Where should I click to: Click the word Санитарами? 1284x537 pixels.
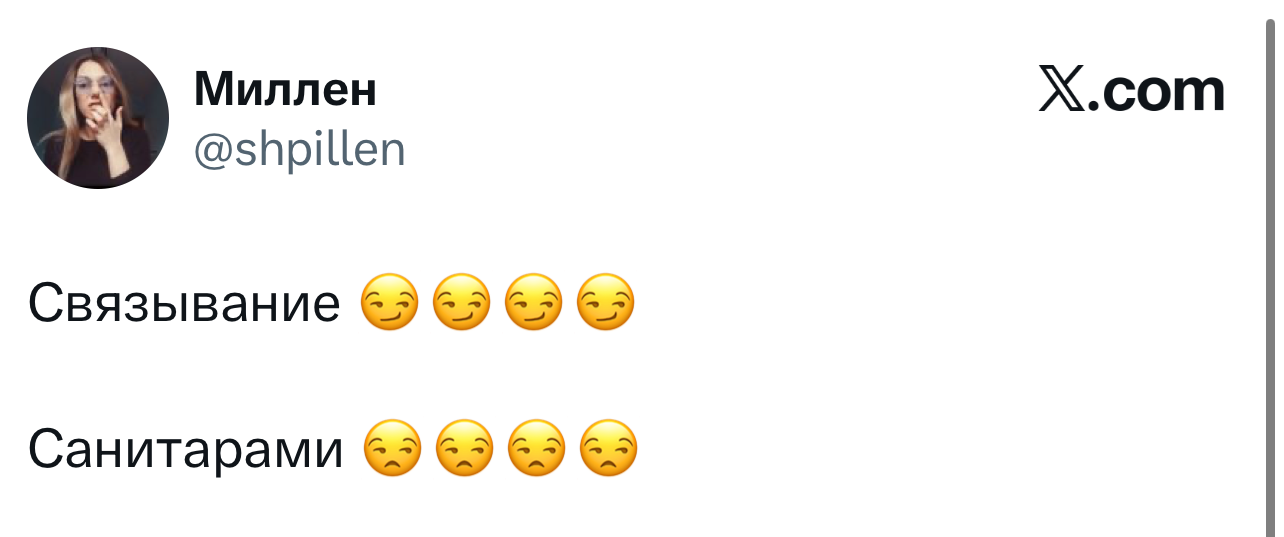tap(185, 449)
